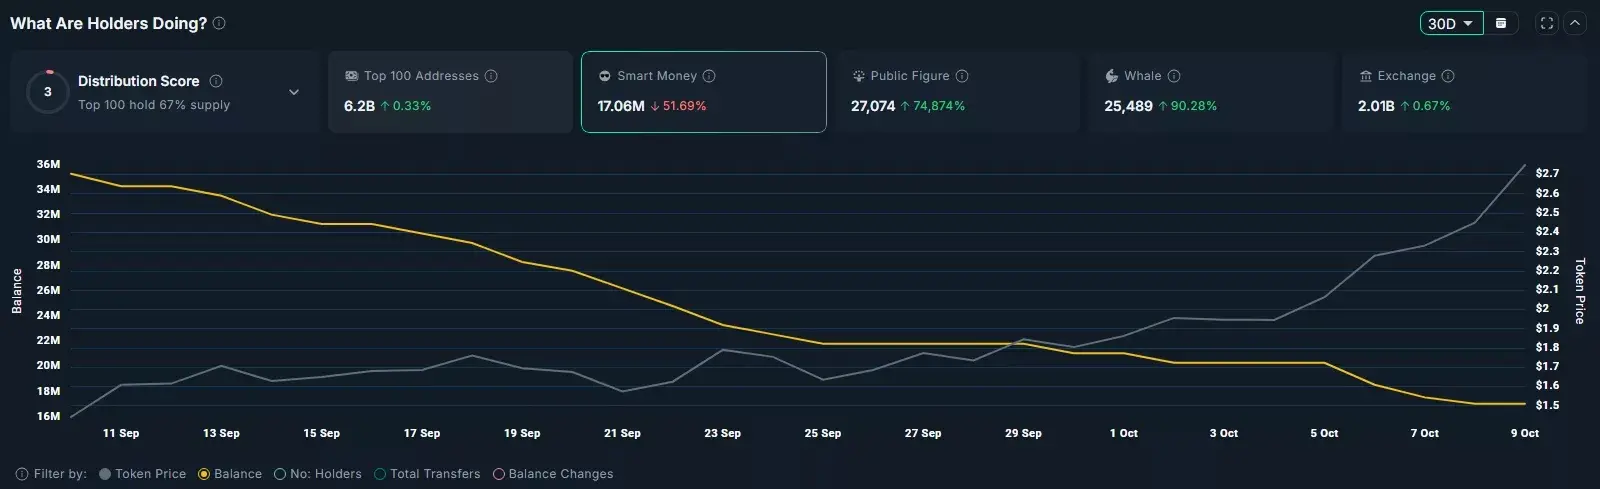
Task: Click info icon next to Distribution Score
Action: click(216, 81)
